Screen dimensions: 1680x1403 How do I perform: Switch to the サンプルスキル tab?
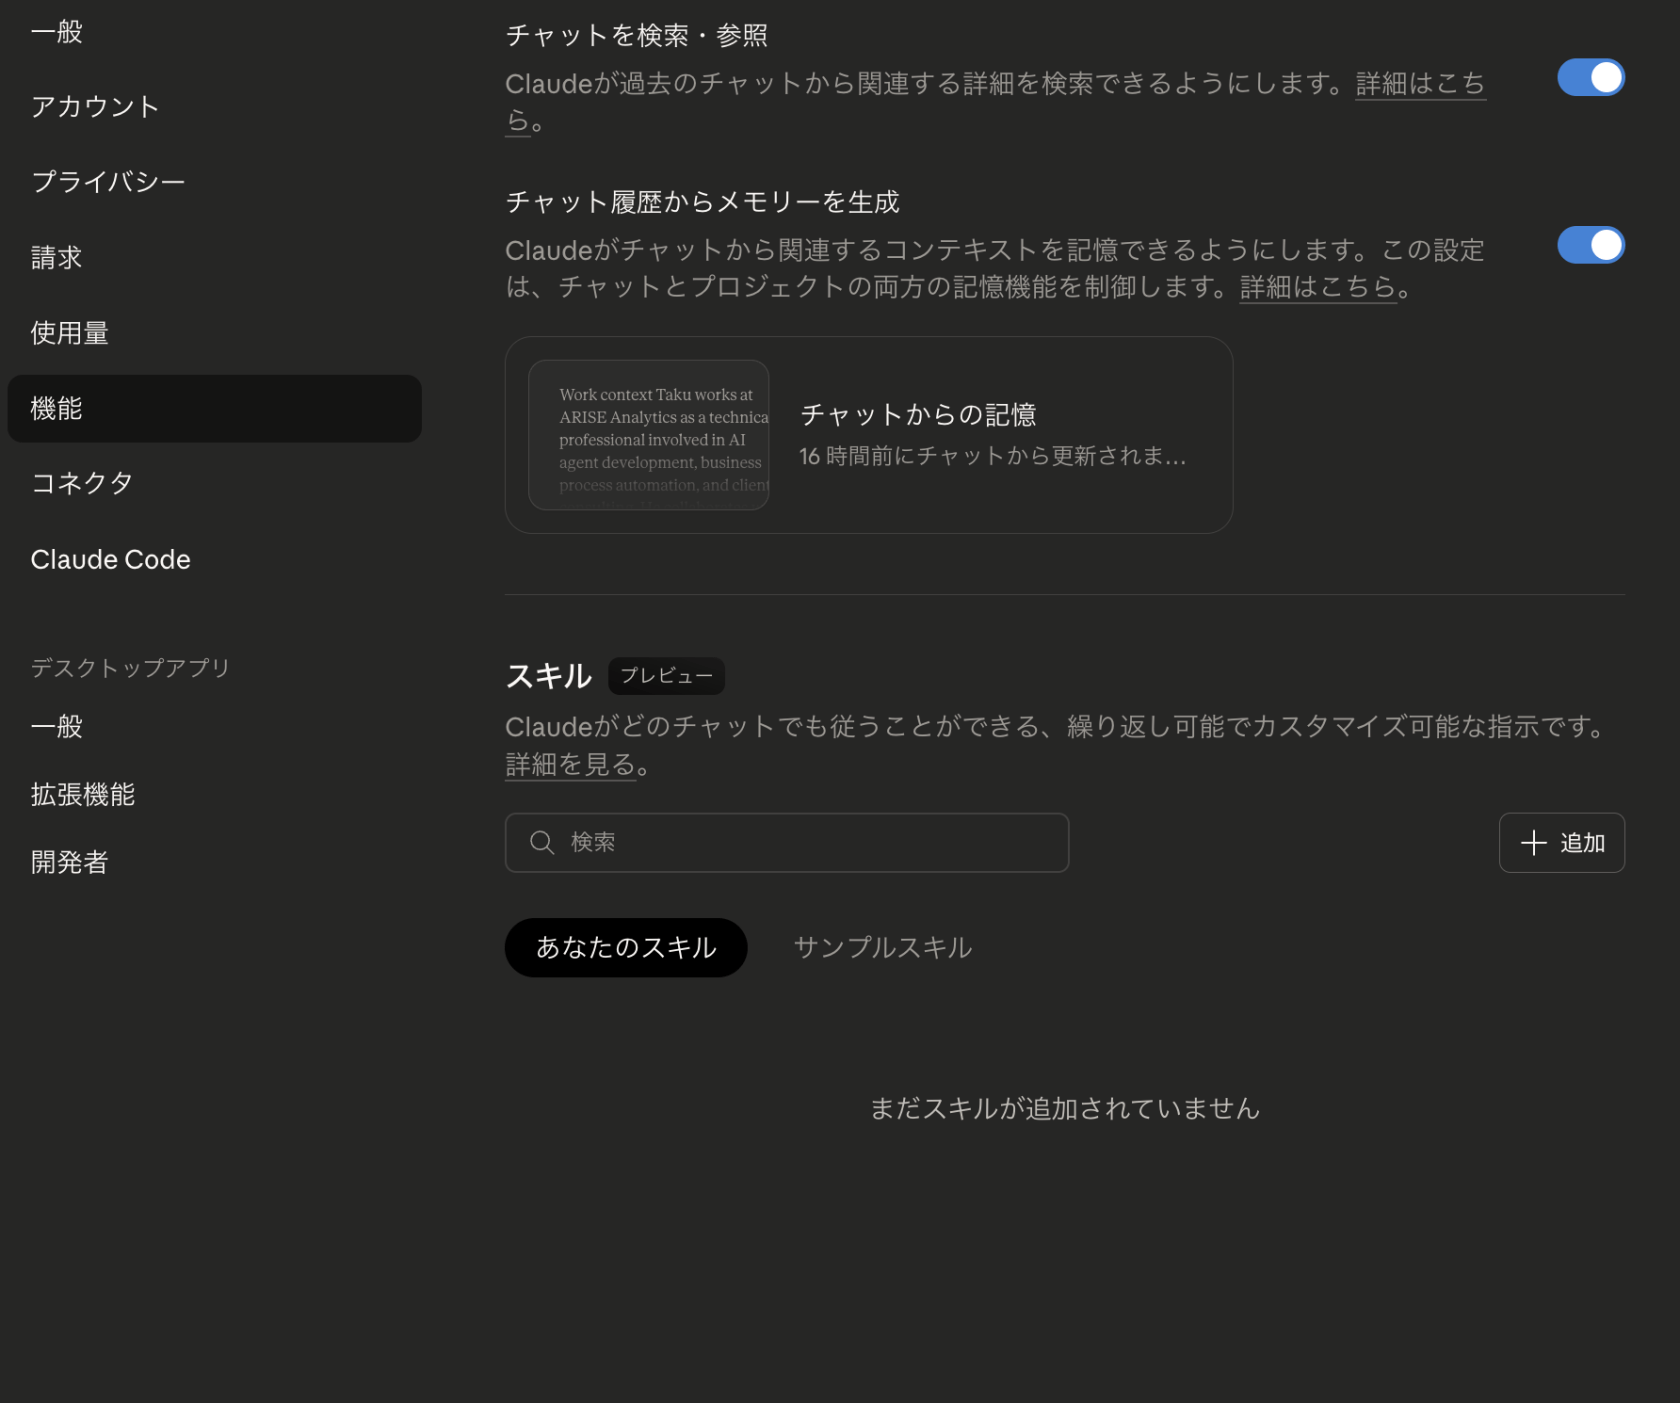coord(881,947)
